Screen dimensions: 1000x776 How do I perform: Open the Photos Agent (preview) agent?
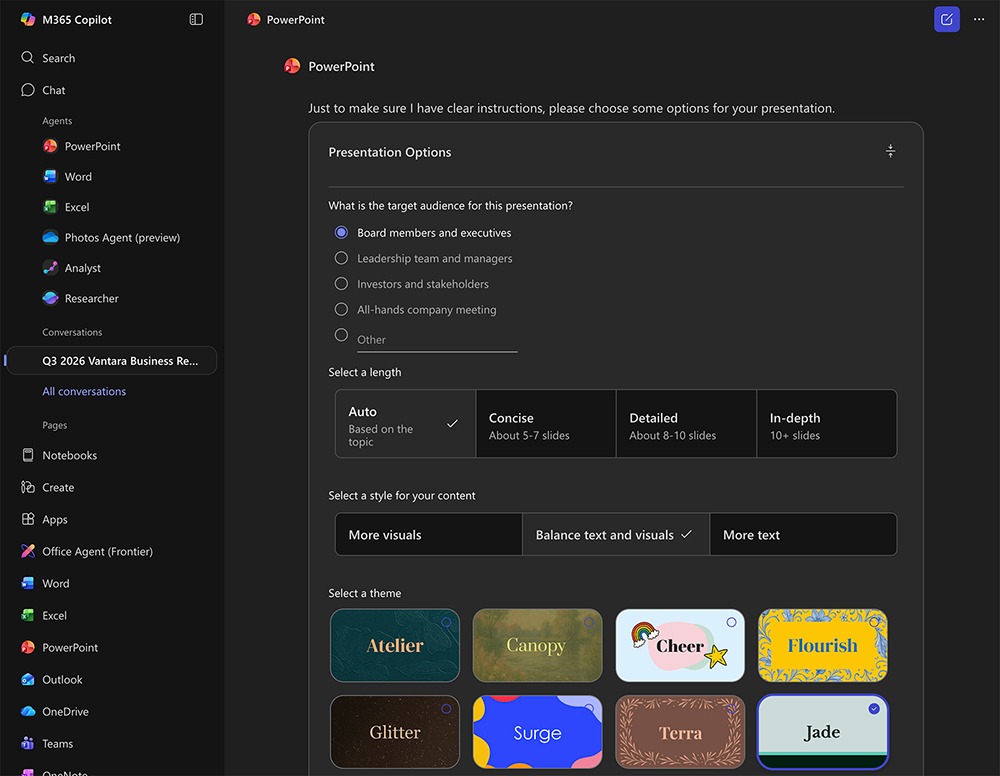click(122, 238)
